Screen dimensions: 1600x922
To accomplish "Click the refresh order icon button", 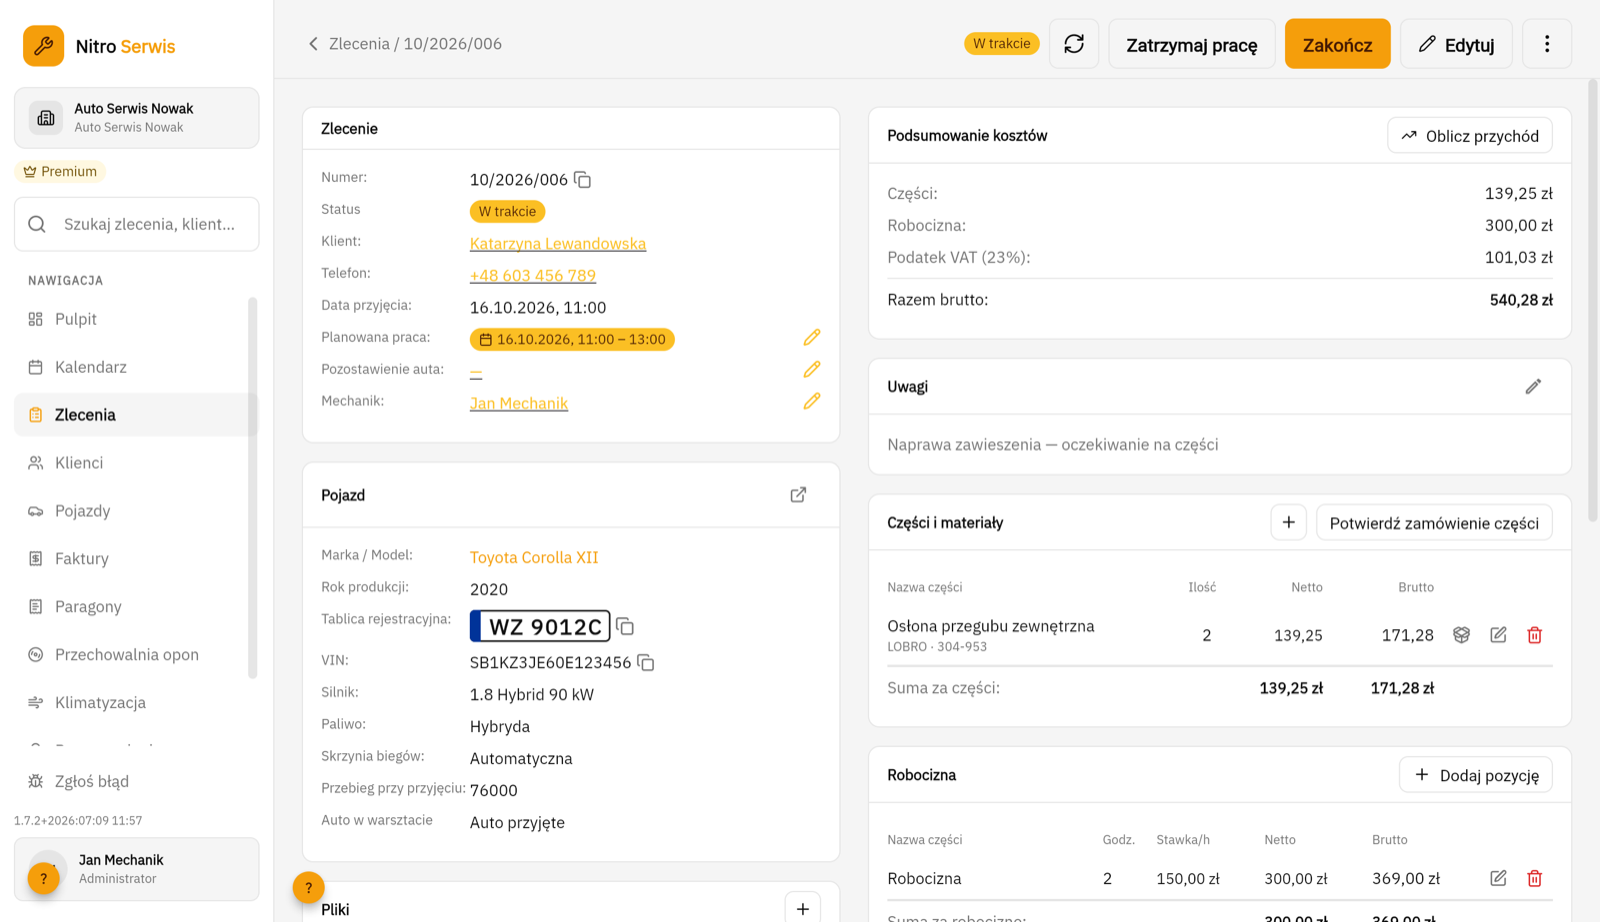I will 1074,44.
